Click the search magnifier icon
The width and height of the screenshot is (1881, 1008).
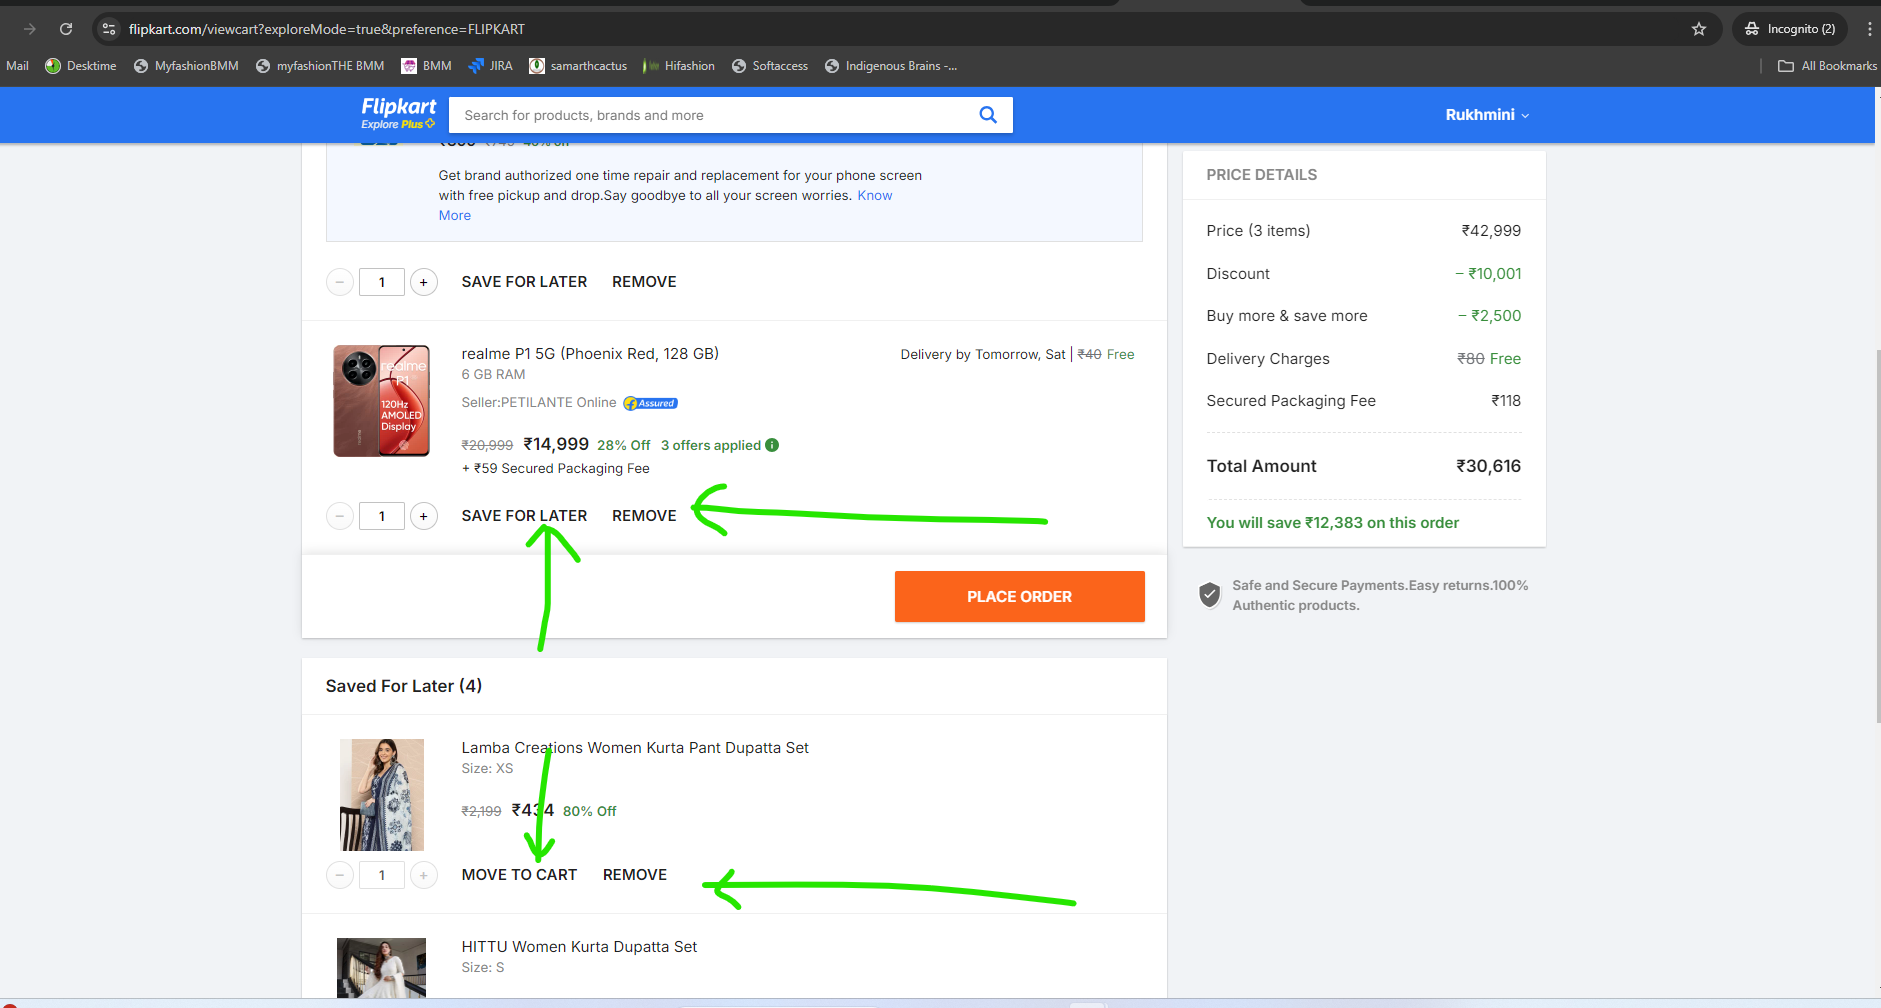coord(988,115)
